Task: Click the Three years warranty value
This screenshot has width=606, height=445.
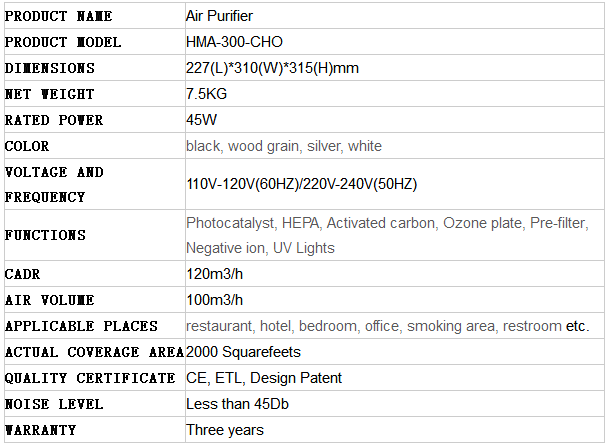Action: click(x=225, y=430)
